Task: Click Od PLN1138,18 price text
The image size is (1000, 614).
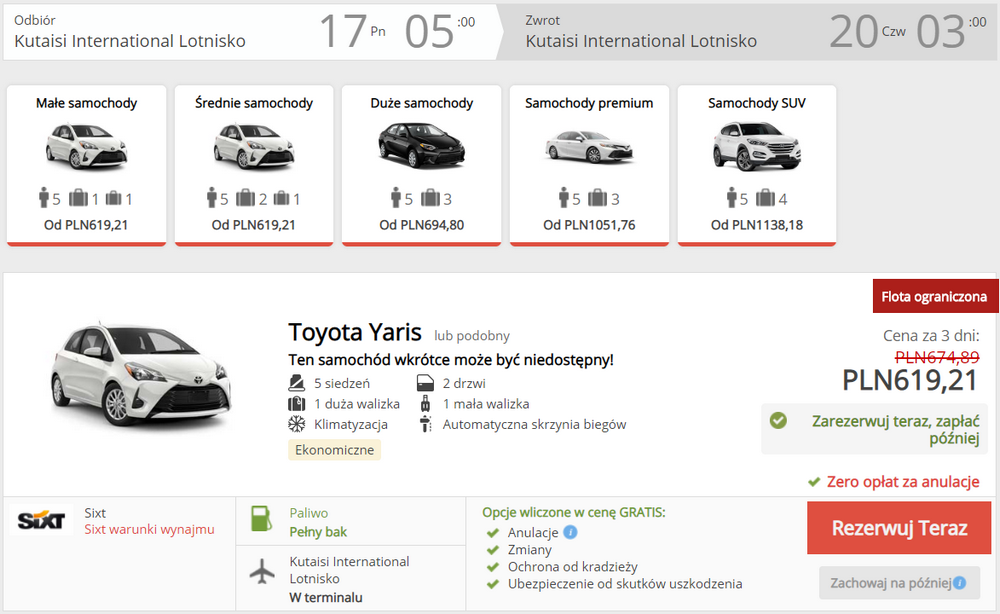Action: pyautogui.click(x=757, y=225)
